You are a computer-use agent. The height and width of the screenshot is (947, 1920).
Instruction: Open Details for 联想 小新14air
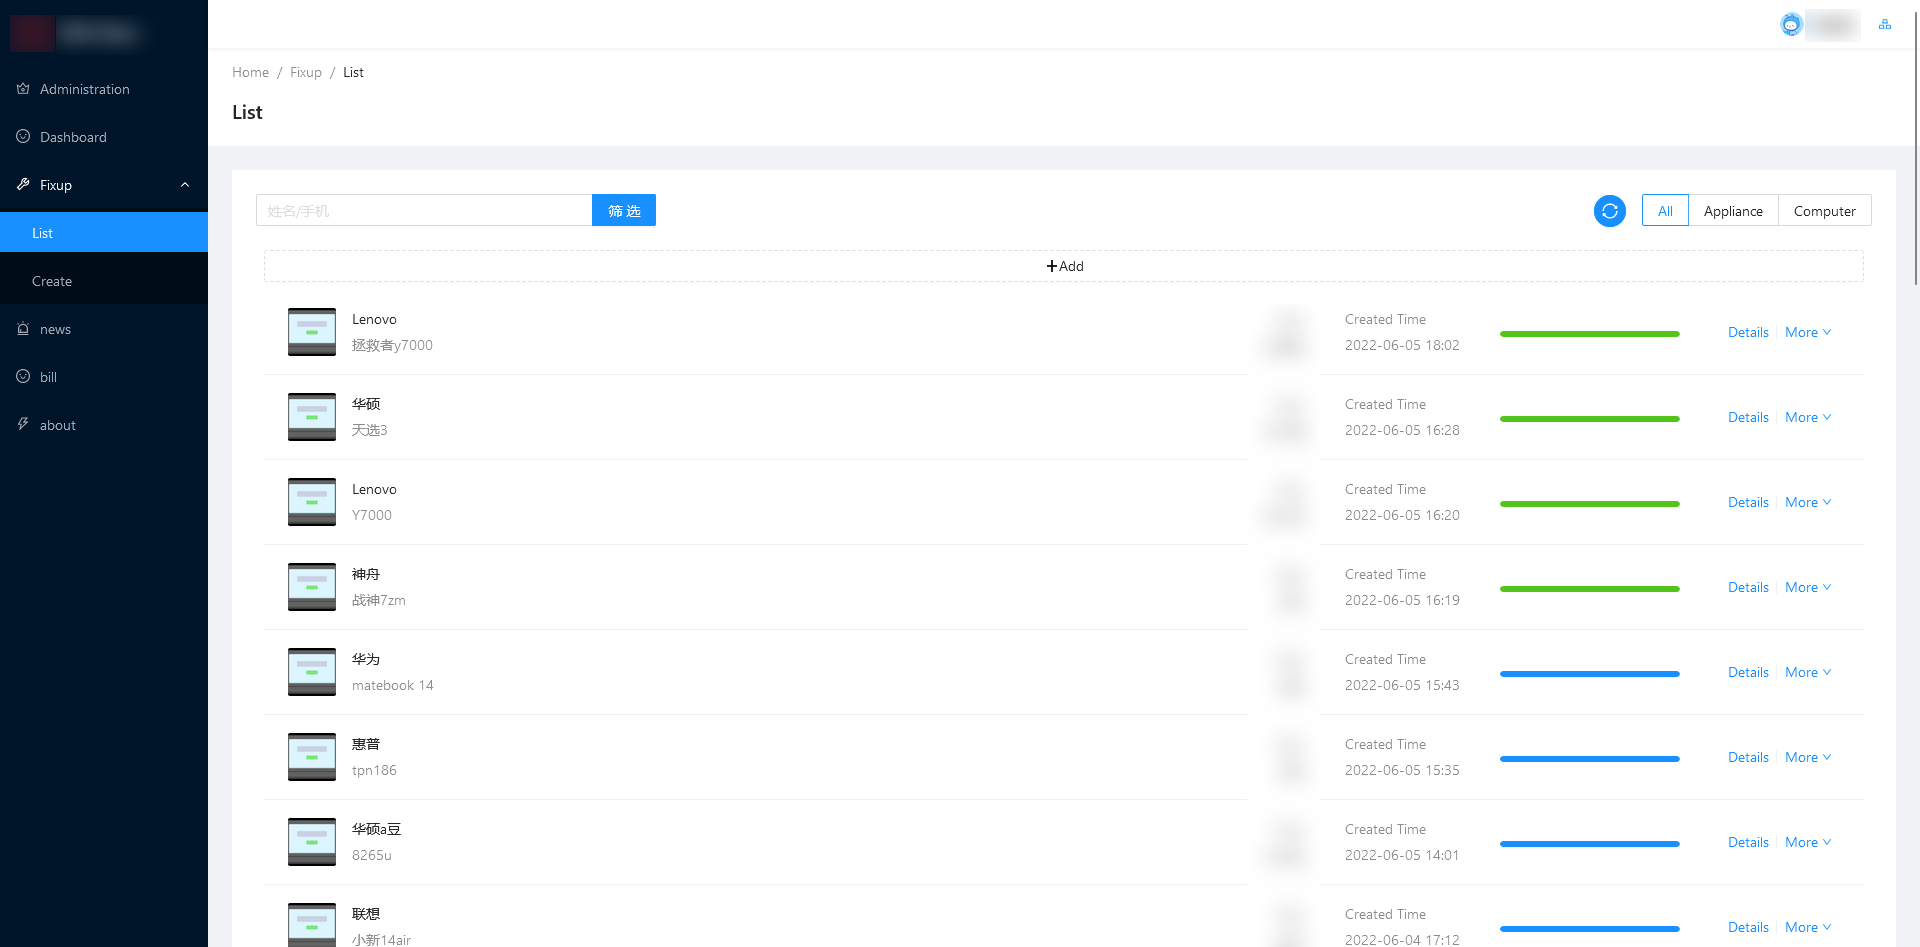[1748, 927]
